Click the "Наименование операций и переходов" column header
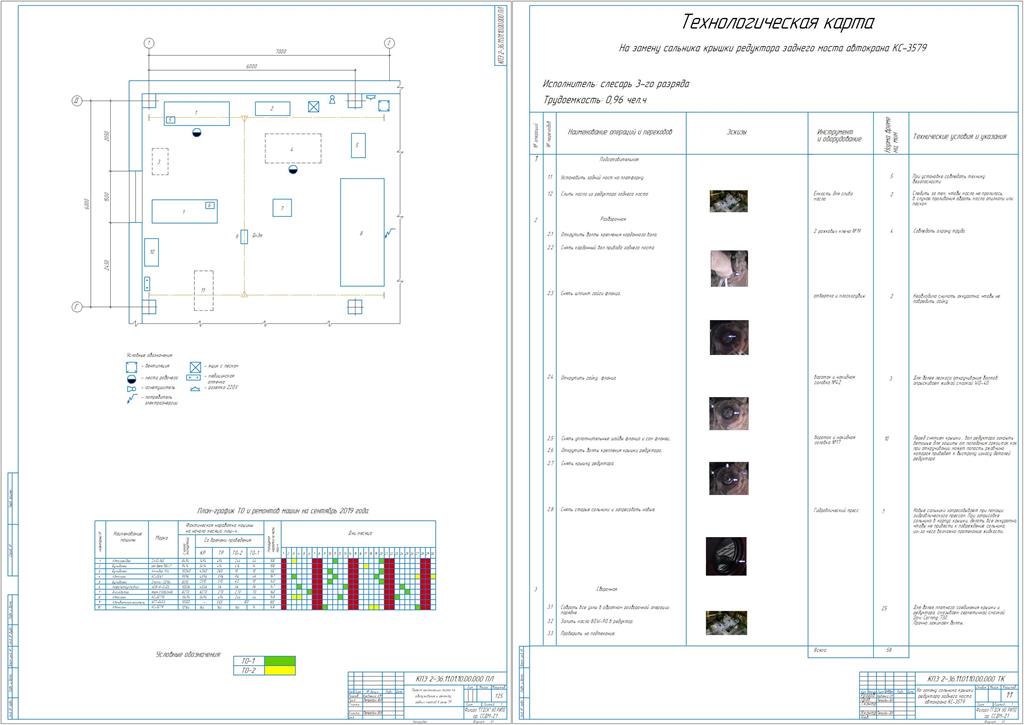Viewport: 1024px width, 725px height. (x=620, y=132)
